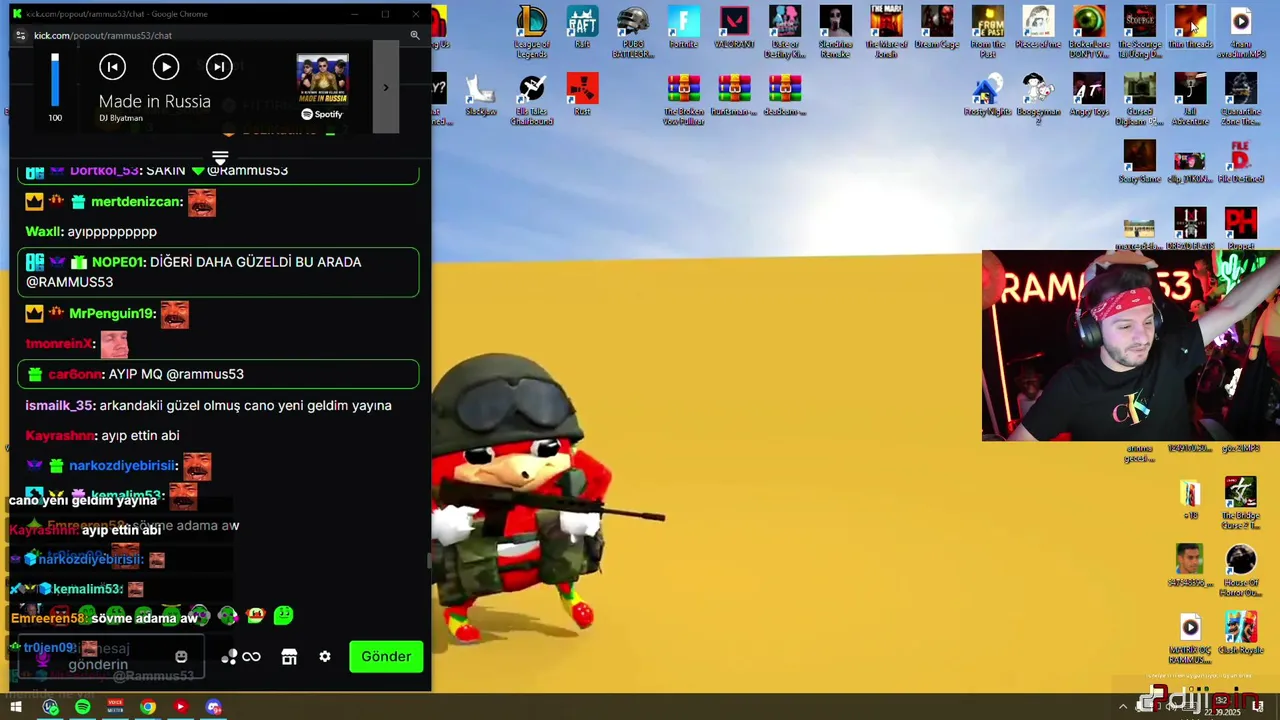Send the chat message with Gönder button

click(386, 657)
